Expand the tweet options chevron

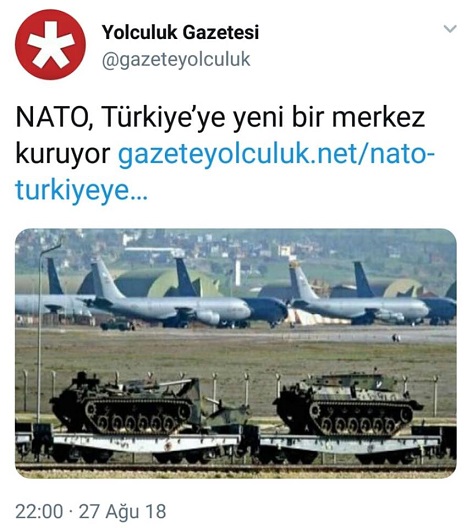tap(450, 29)
